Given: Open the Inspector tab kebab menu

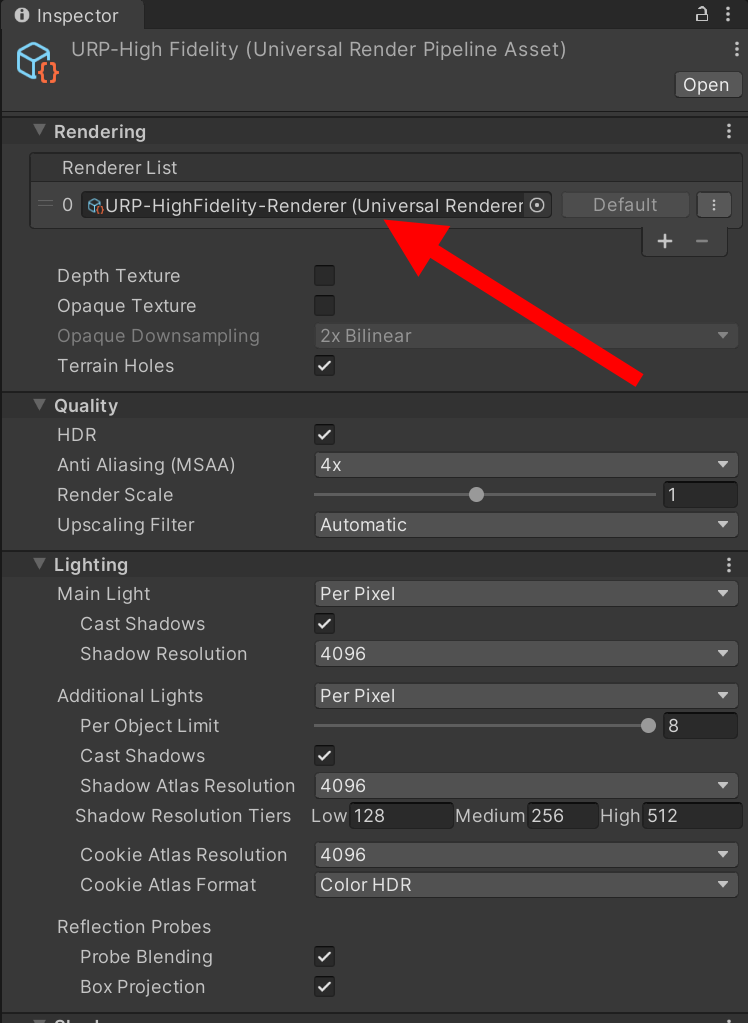Looking at the screenshot, I should click(x=728, y=14).
